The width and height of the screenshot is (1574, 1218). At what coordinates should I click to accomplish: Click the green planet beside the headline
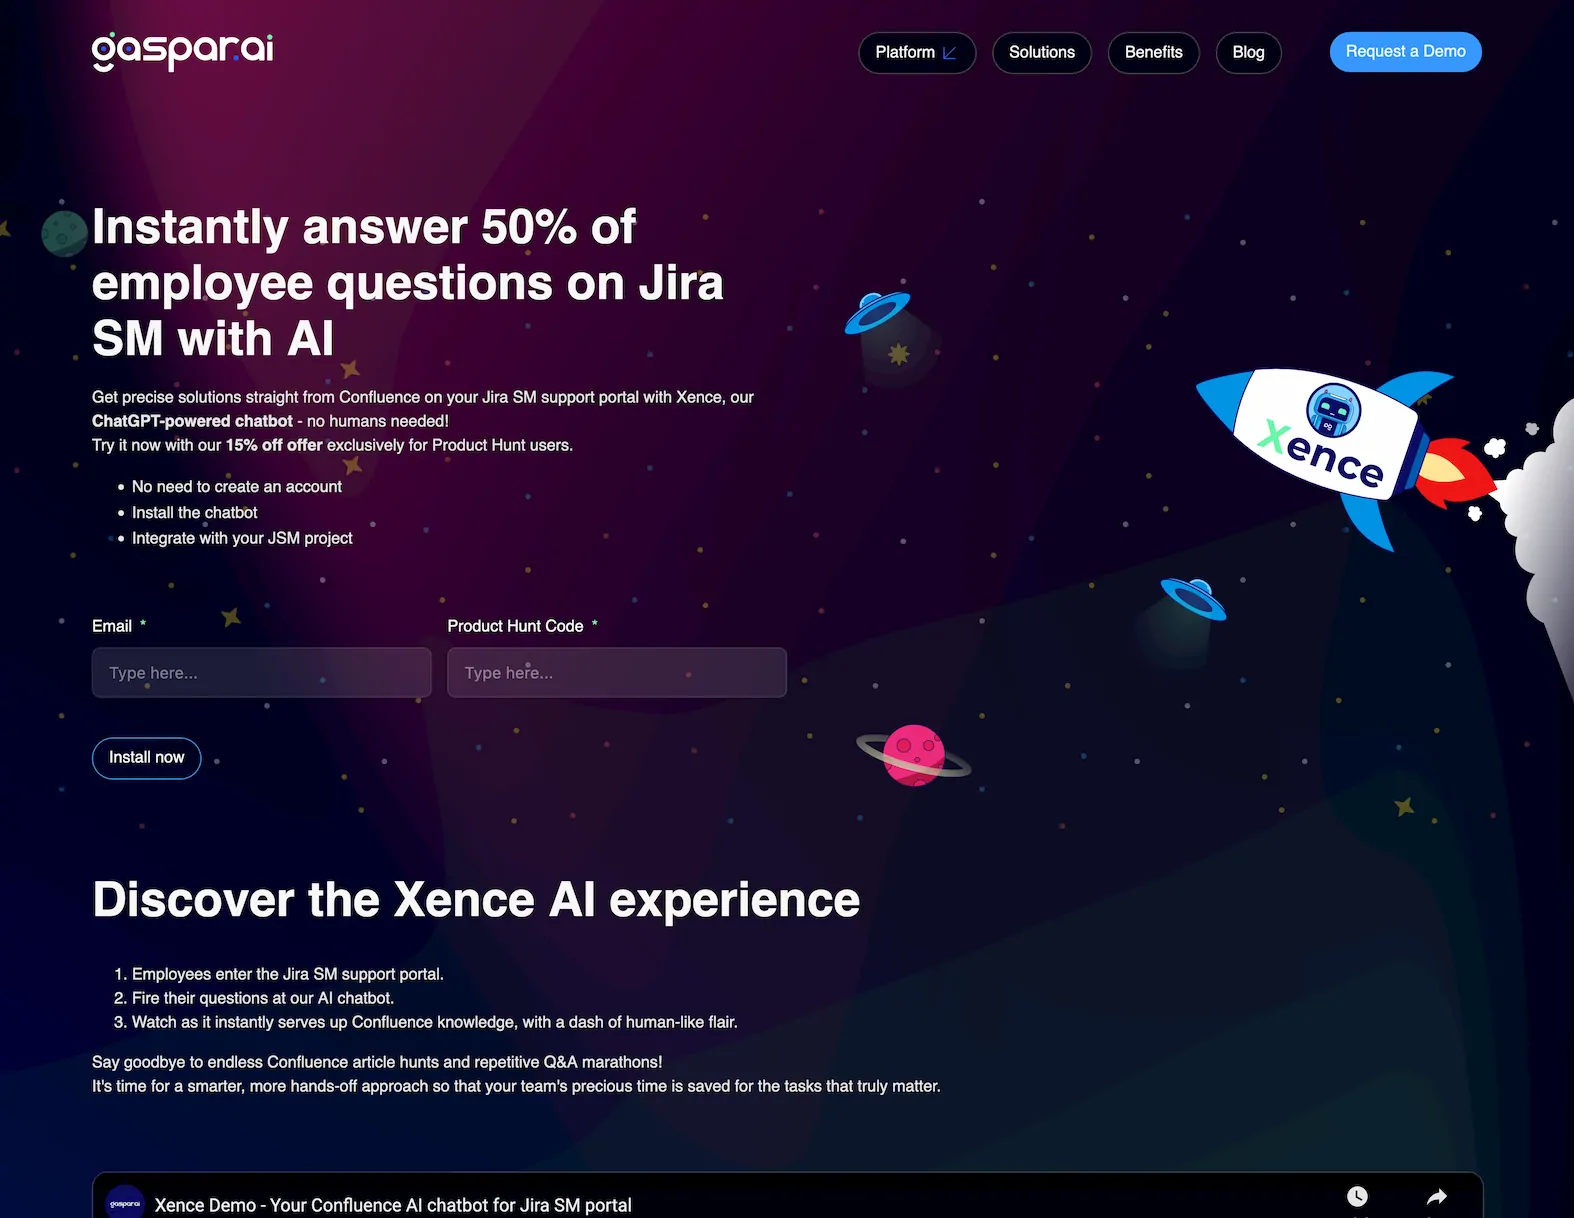64,233
